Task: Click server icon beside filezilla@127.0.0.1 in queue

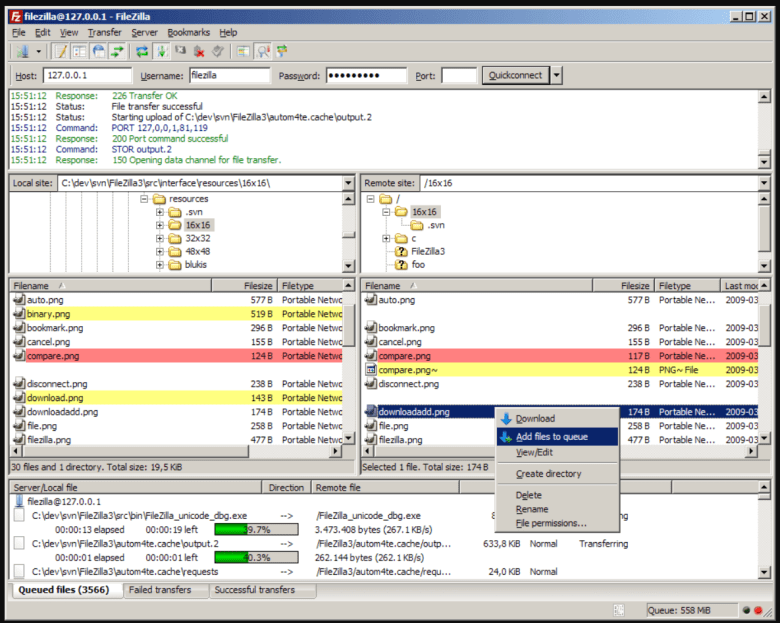Action: (x=19, y=501)
